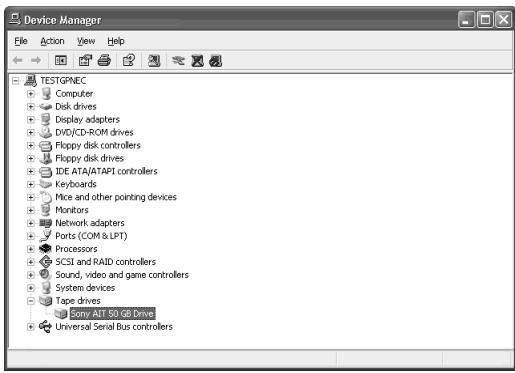Viewport: 515px width, 373px height.
Task: Click the TESTGPNEC computer icon
Action: (x=31, y=80)
